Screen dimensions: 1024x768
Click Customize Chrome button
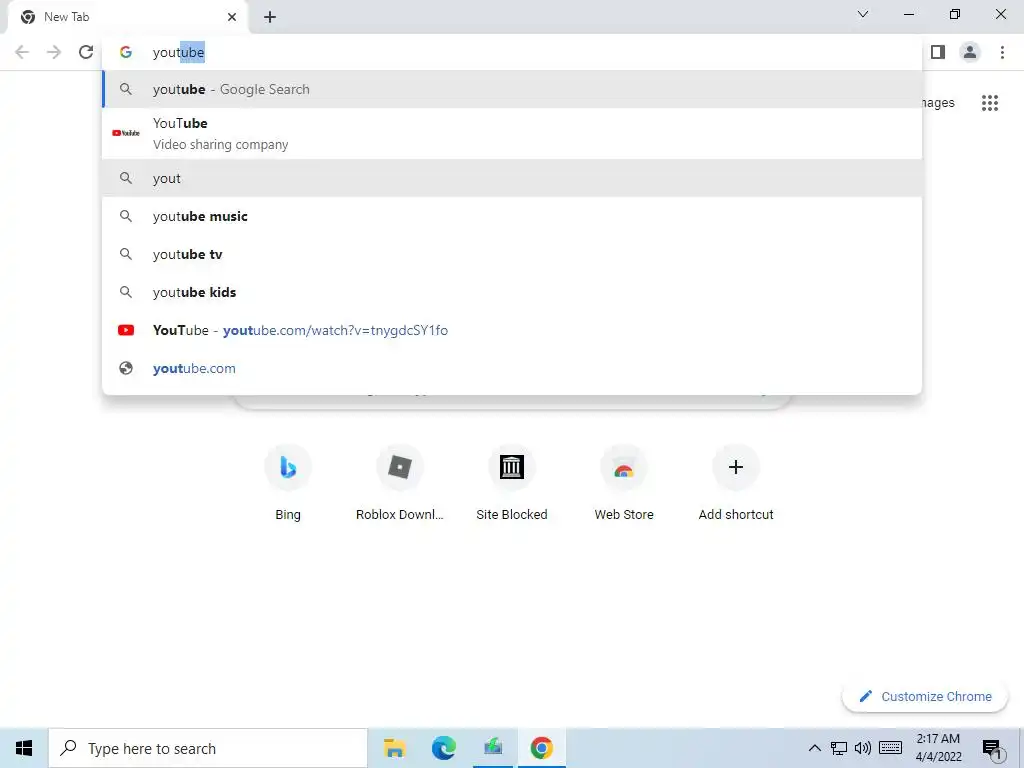(x=925, y=697)
